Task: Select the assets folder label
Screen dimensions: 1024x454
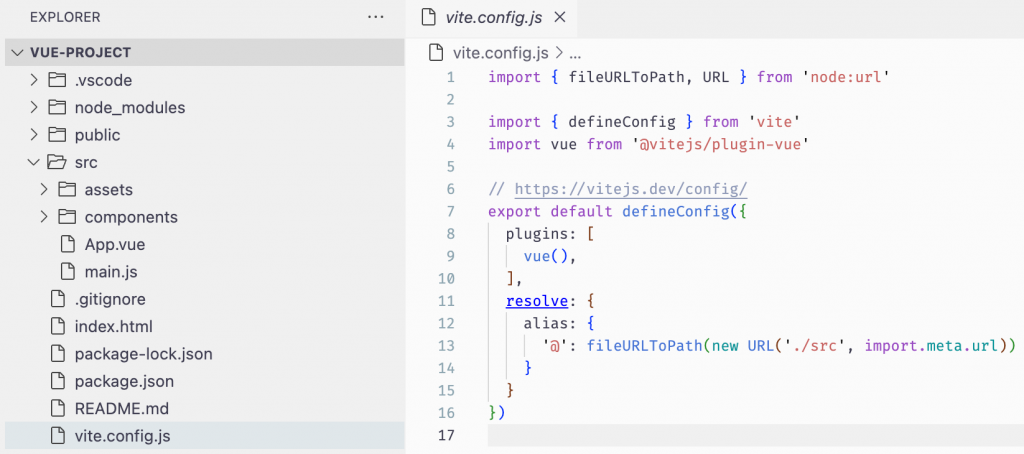Action: click(108, 189)
